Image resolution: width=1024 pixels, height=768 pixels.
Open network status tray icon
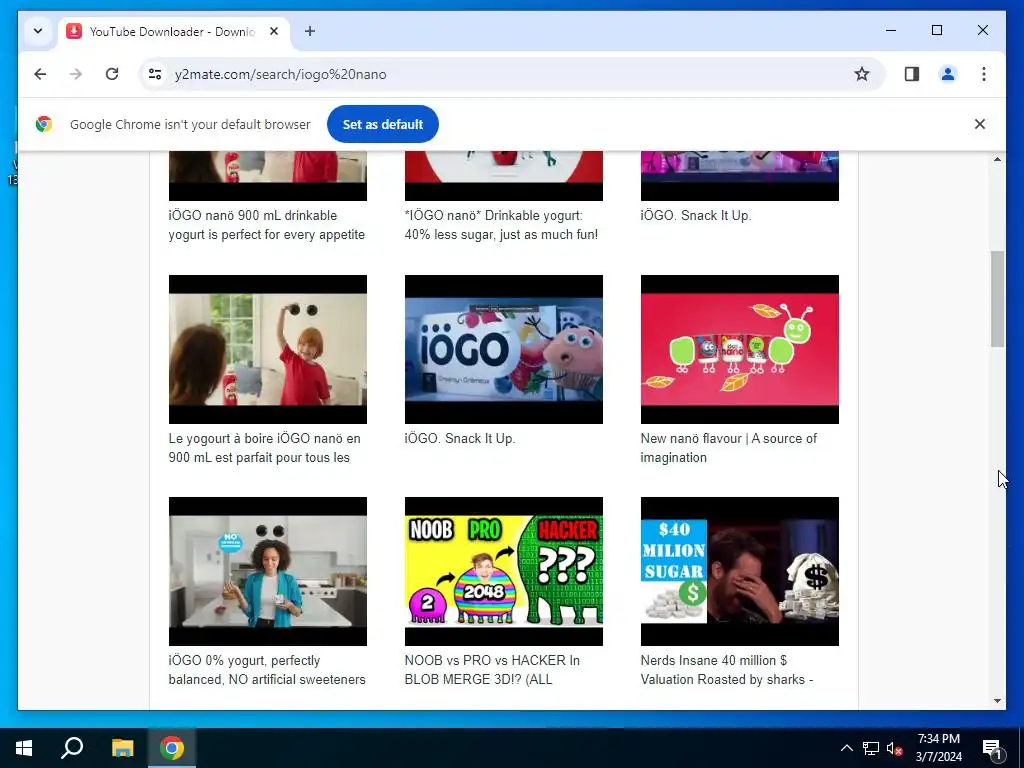[871, 748]
